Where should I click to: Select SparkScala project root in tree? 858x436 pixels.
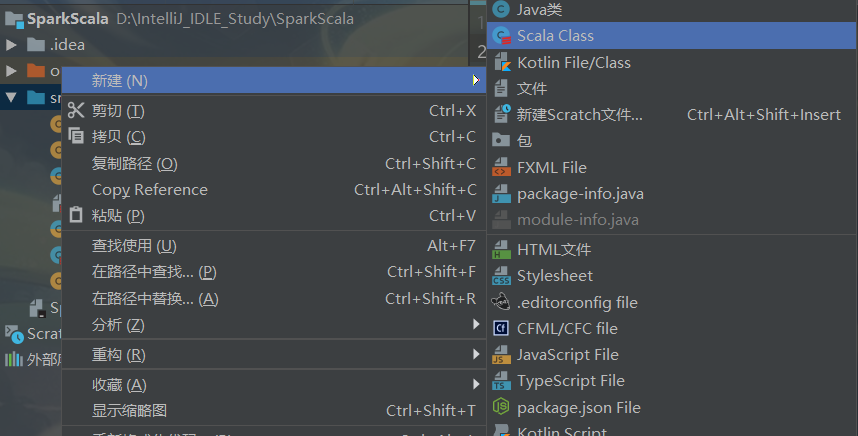[x=67, y=19]
